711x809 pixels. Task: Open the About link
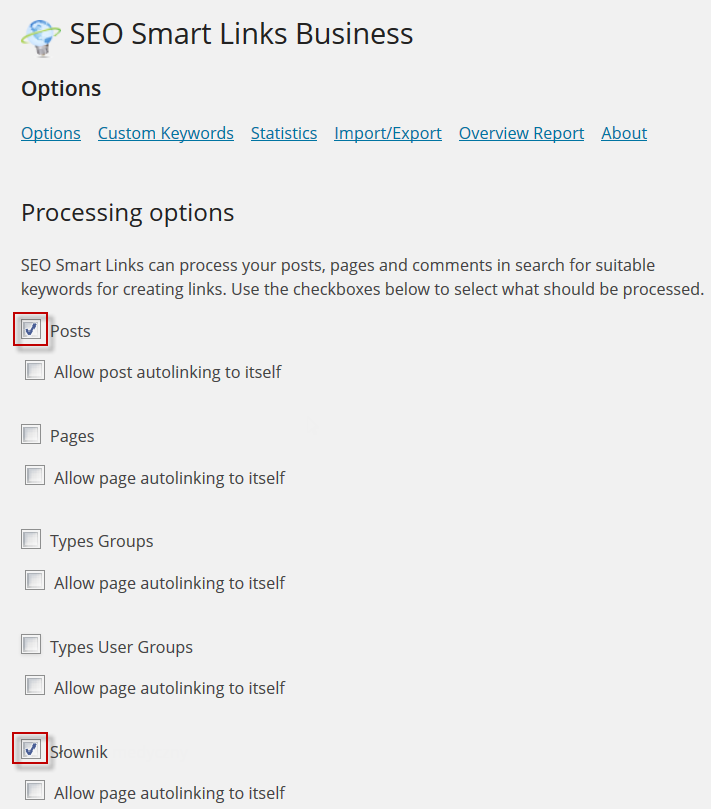pos(624,133)
